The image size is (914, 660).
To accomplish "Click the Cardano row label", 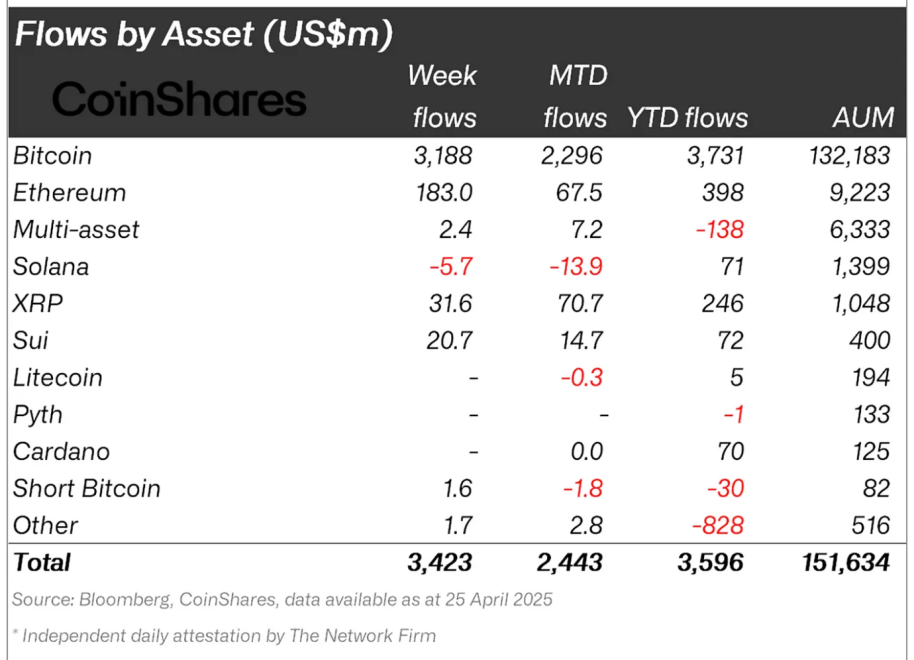I will click(61, 452).
